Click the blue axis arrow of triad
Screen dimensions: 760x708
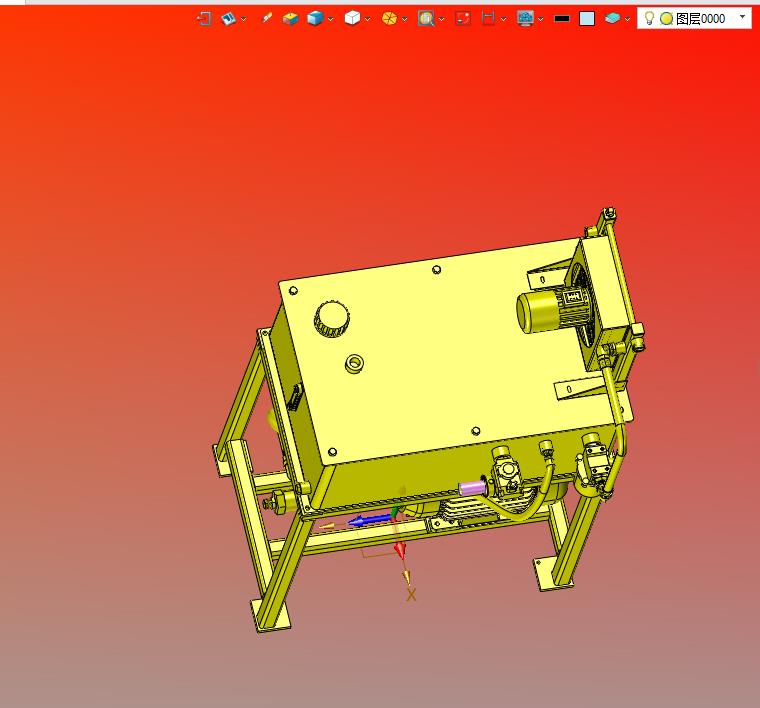(369, 521)
